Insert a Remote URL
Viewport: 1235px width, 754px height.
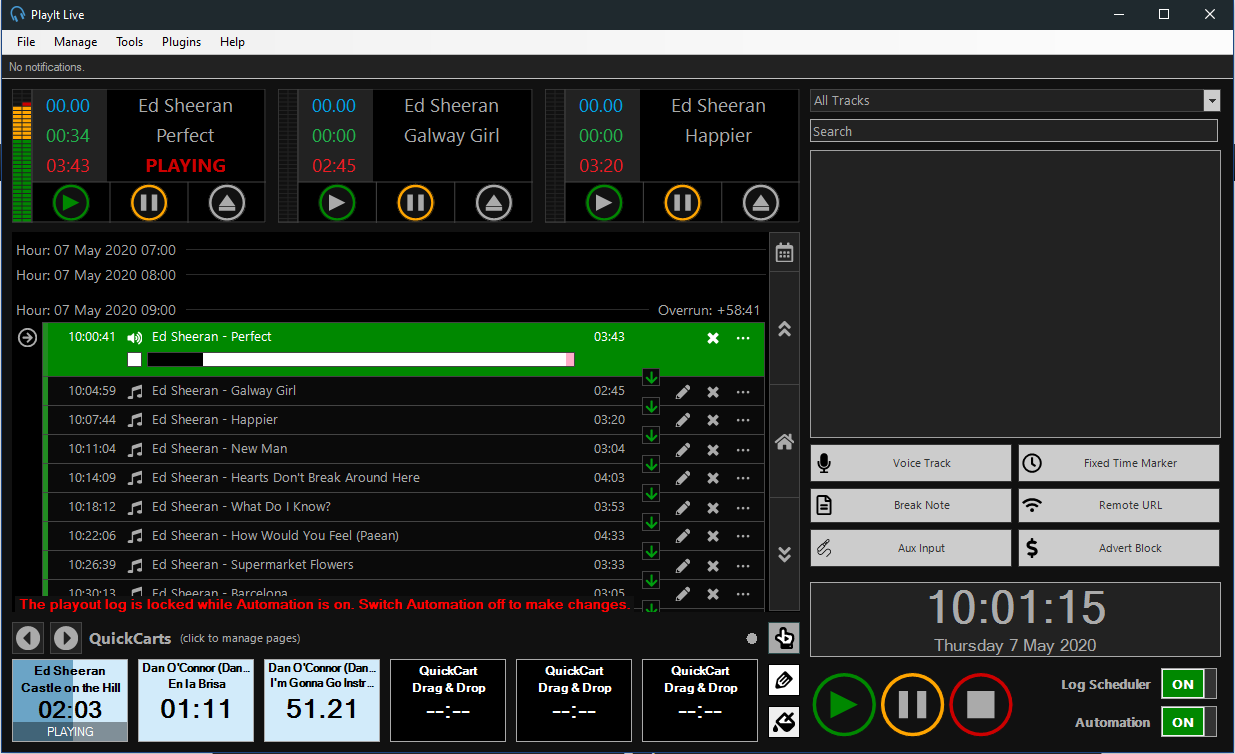click(1119, 505)
